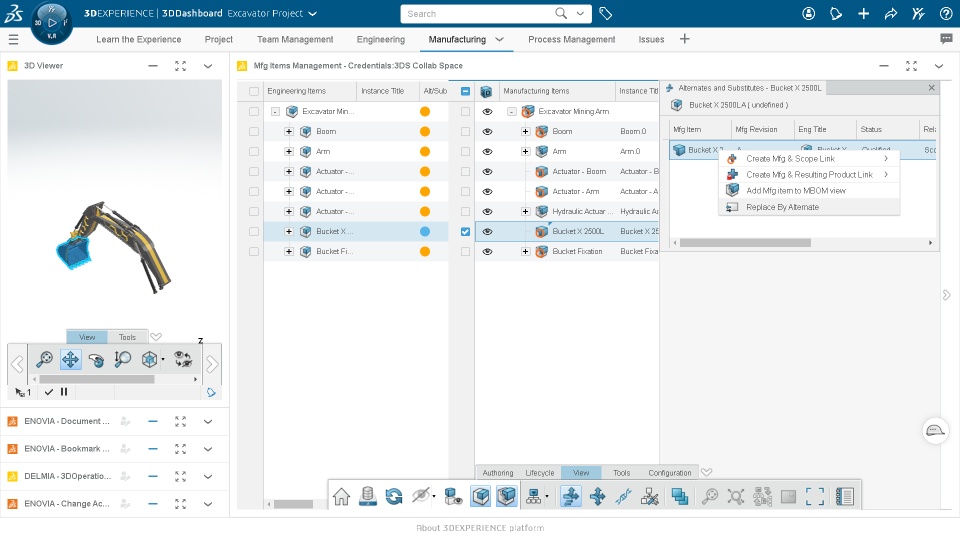Toggle visibility eye for Bucket Fixation
This screenshot has height=540, width=960.
pyautogui.click(x=487, y=252)
